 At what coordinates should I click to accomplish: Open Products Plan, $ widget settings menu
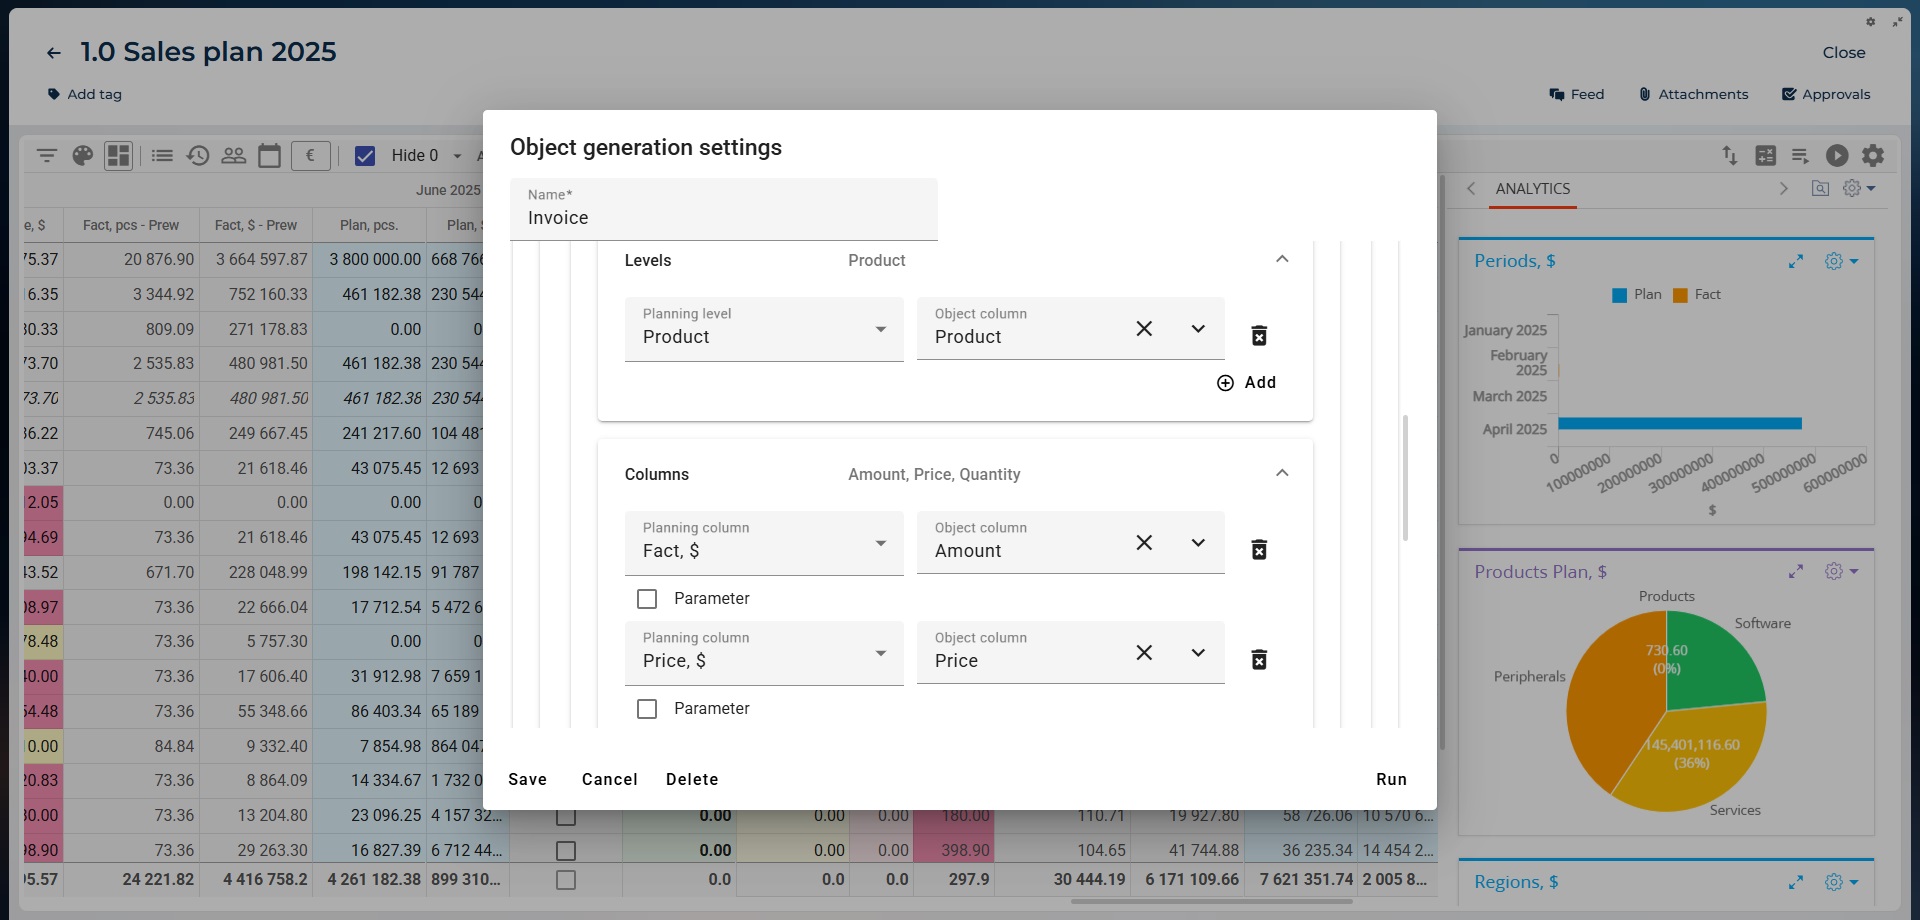coord(1841,571)
